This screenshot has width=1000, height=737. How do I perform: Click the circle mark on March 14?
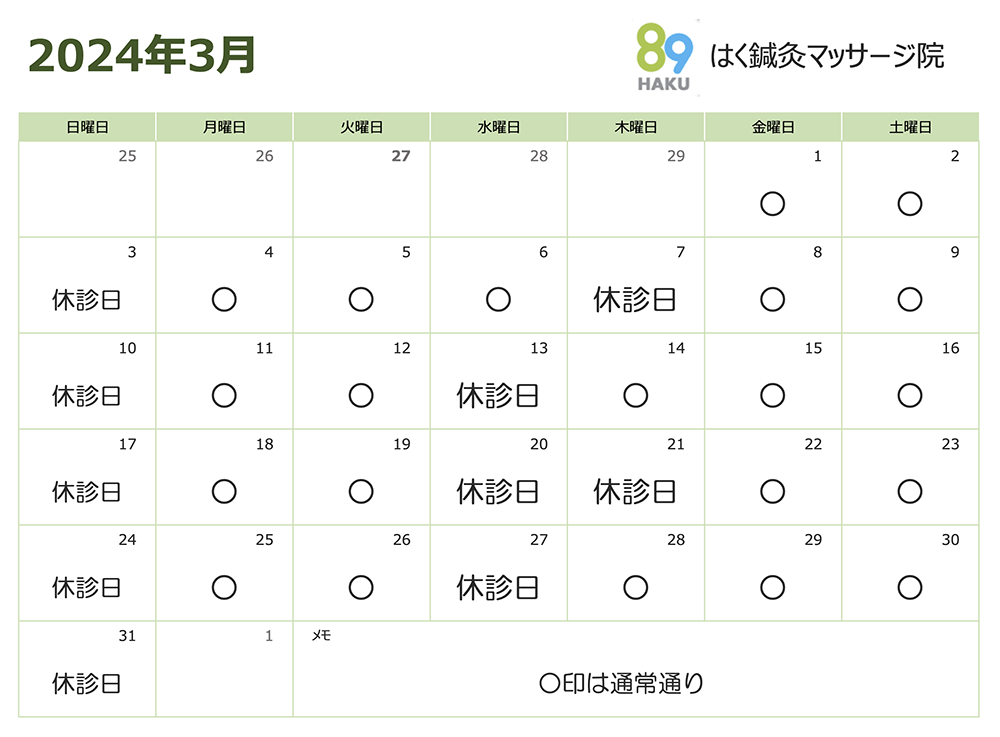click(635, 395)
